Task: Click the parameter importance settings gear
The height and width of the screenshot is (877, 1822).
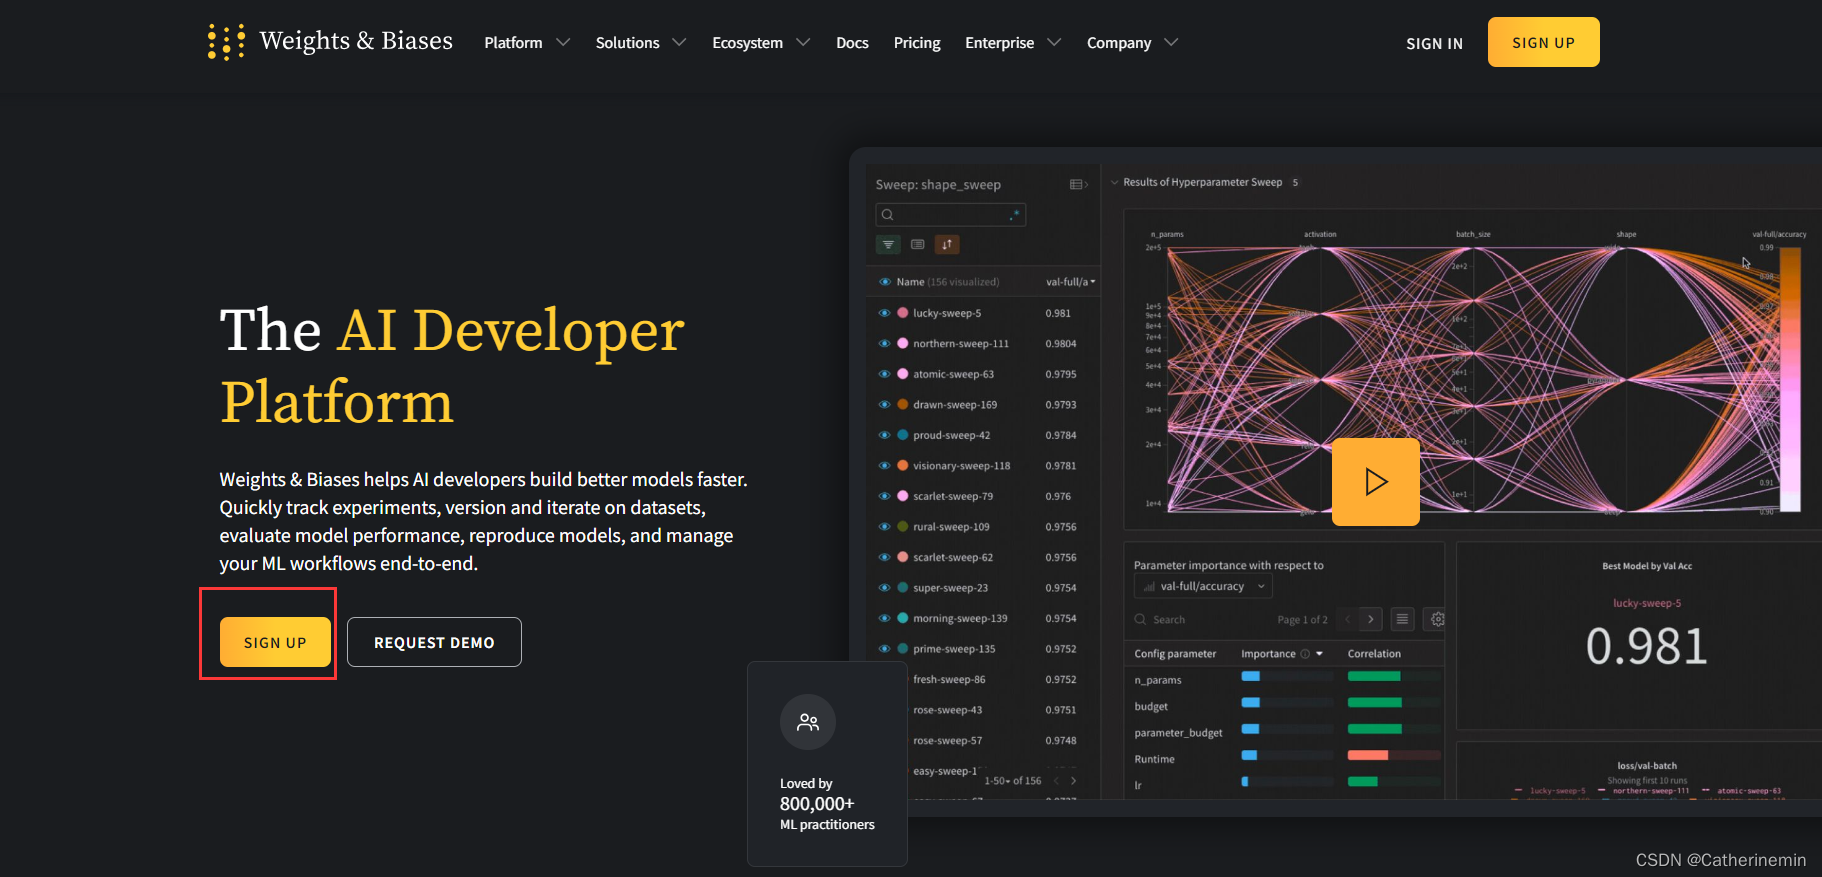Action: 1437,619
